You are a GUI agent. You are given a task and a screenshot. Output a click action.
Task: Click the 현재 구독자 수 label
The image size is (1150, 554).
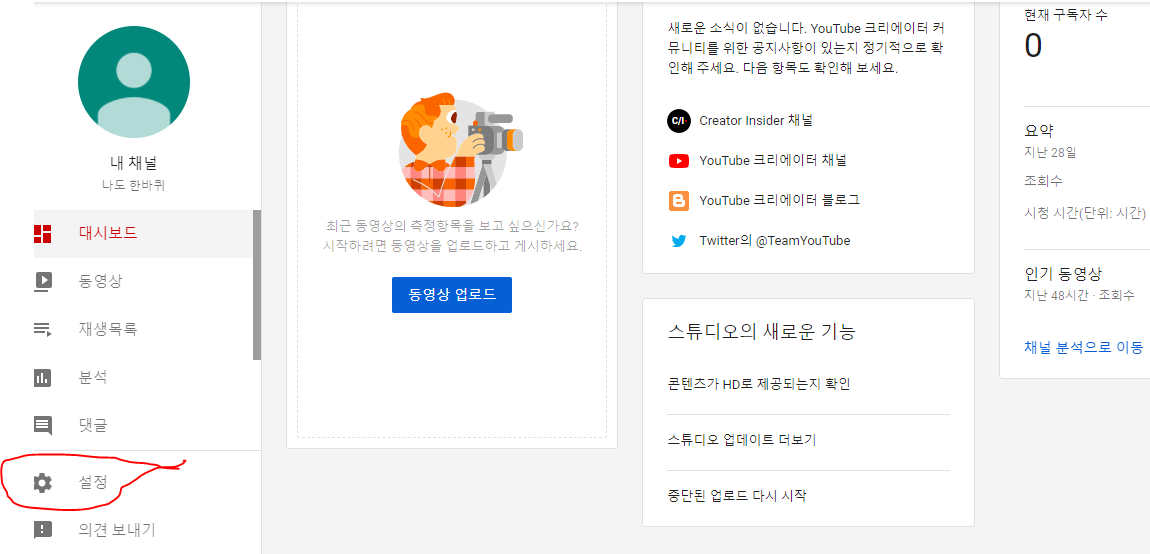pyautogui.click(x=1066, y=14)
